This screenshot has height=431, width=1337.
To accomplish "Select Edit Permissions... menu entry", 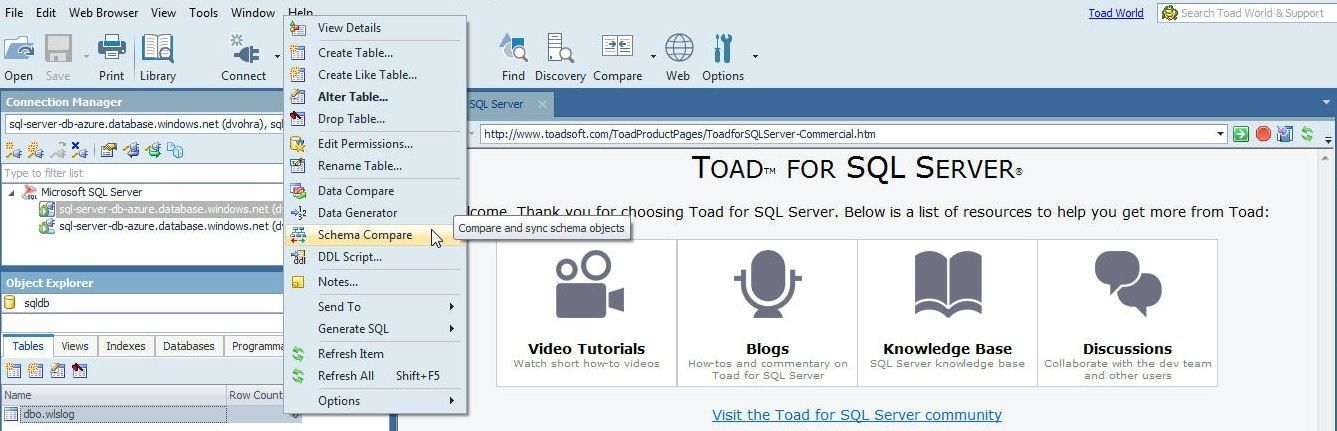I will [376, 143].
